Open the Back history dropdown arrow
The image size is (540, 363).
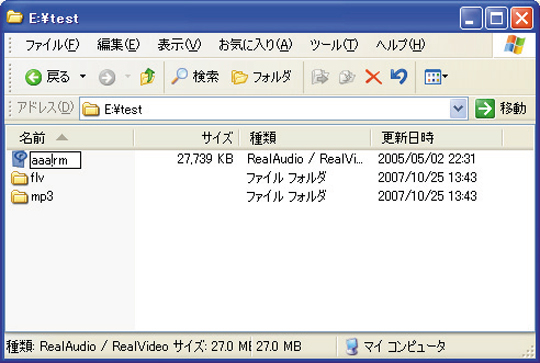point(83,76)
